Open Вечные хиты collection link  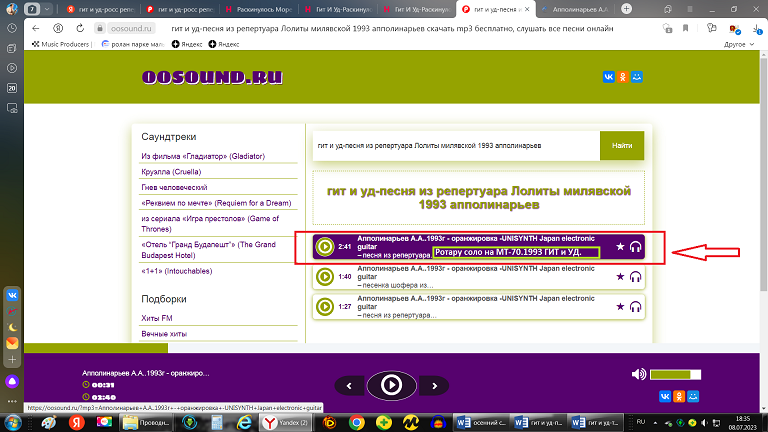point(164,334)
